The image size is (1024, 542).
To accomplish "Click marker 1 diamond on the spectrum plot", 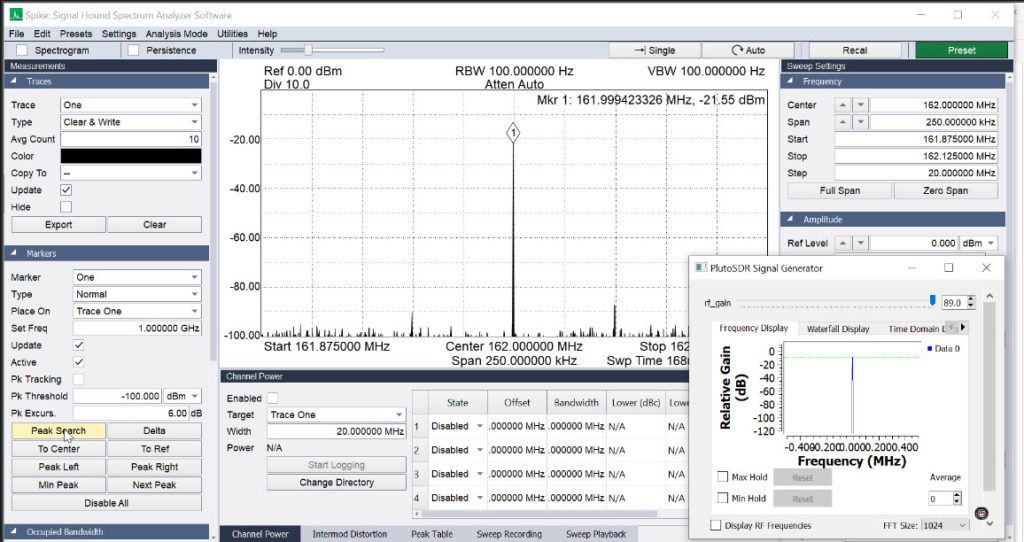I will (513, 133).
